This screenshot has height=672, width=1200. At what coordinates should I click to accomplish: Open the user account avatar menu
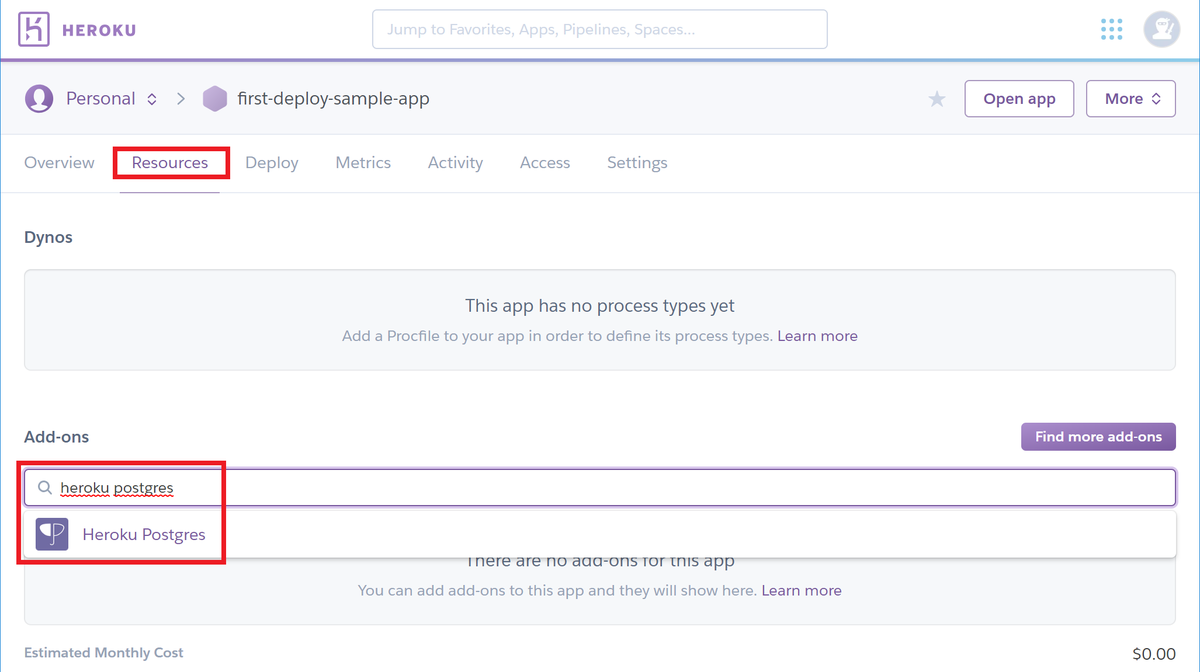(x=1162, y=29)
